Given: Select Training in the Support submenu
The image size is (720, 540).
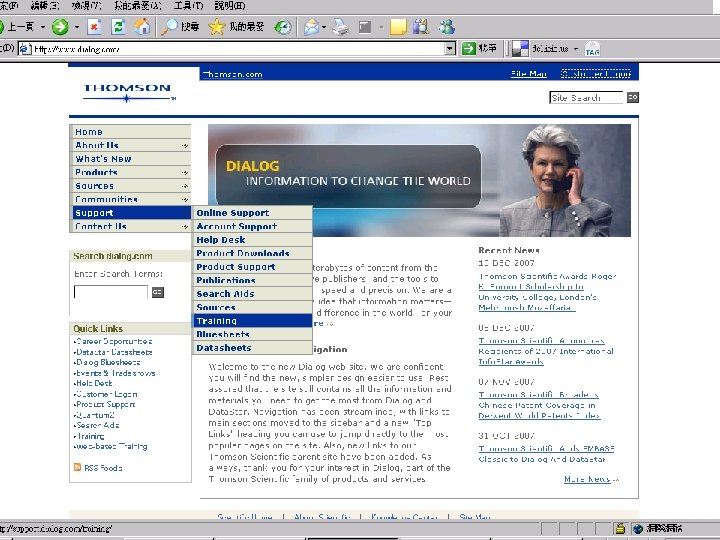Looking at the screenshot, I should [252, 321].
